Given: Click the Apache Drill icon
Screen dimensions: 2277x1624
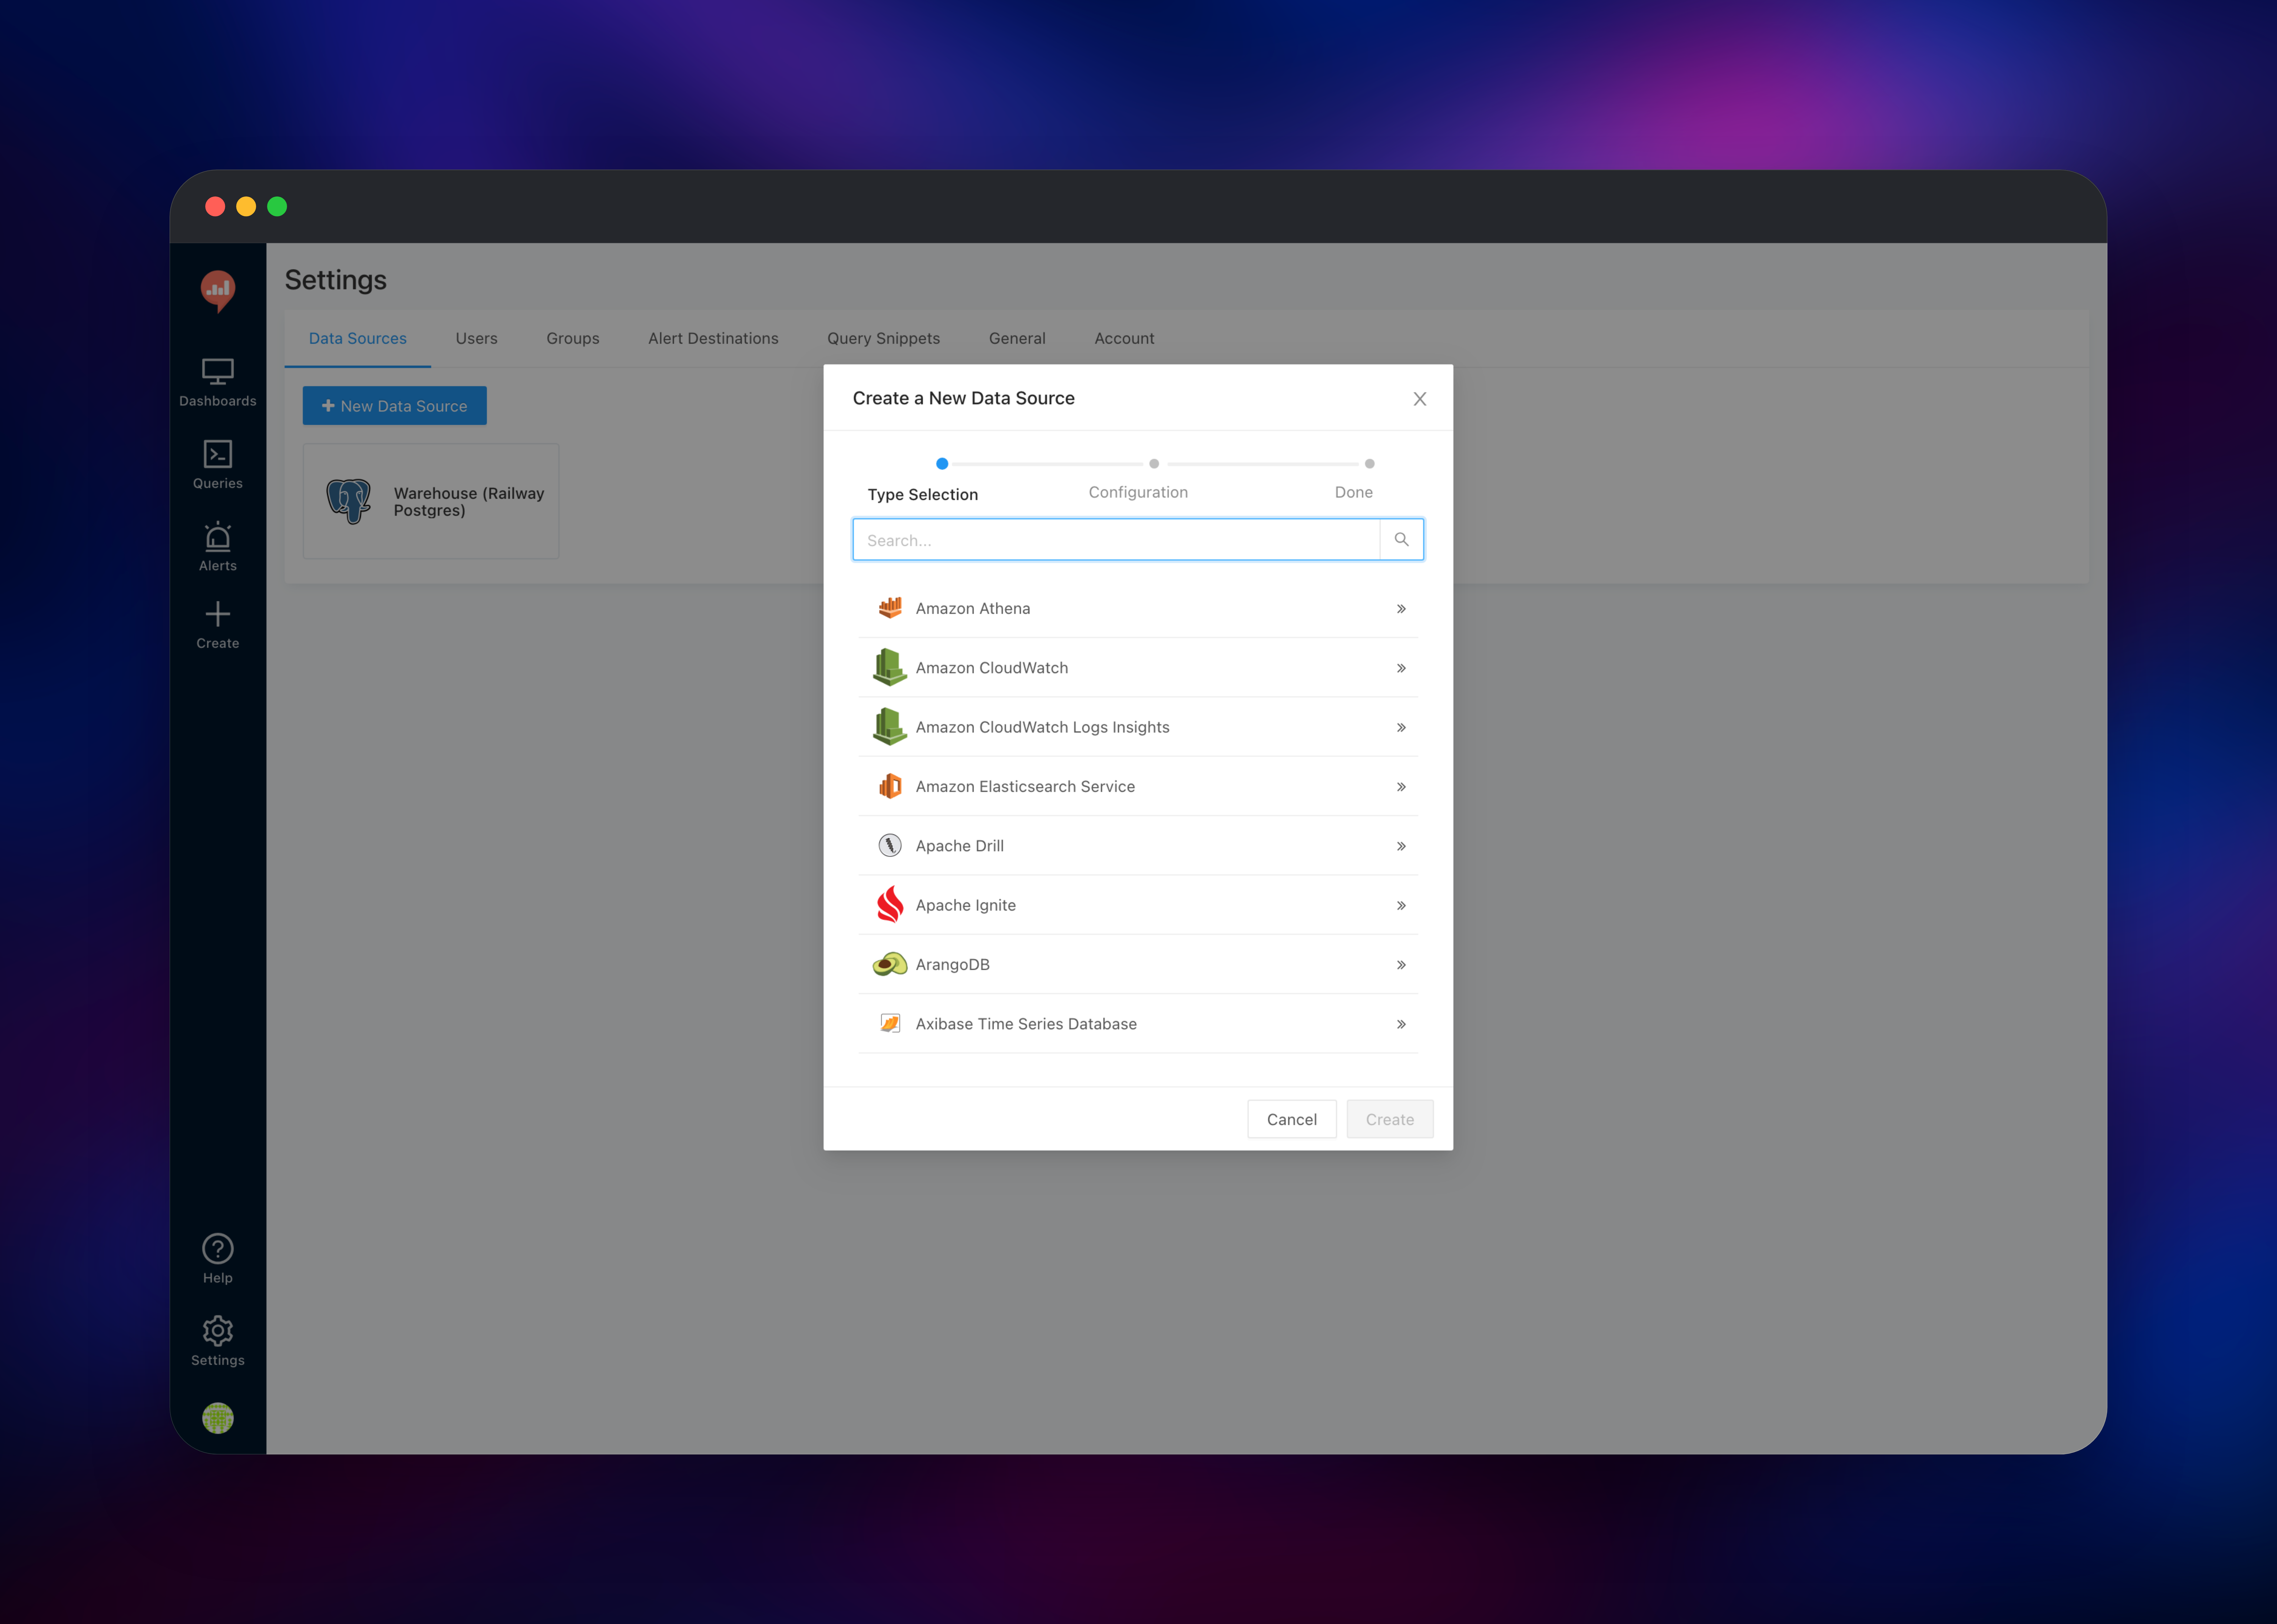Looking at the screenshot, I should click(890, 846).
